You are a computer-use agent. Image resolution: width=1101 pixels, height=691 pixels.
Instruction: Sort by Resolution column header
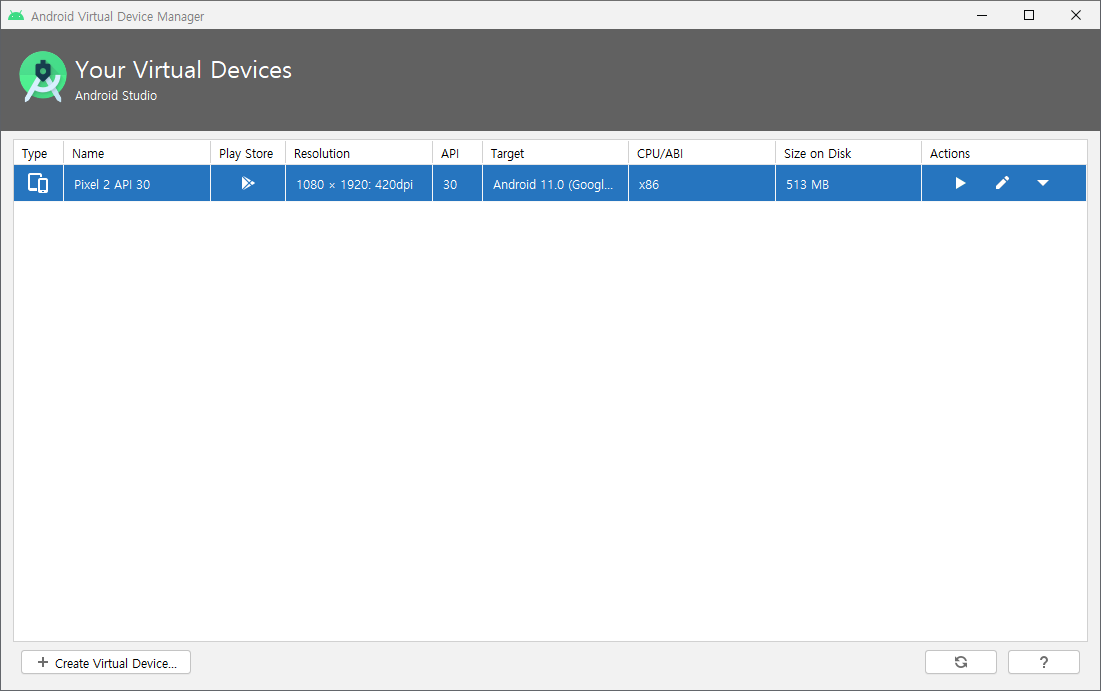(359, 153)
